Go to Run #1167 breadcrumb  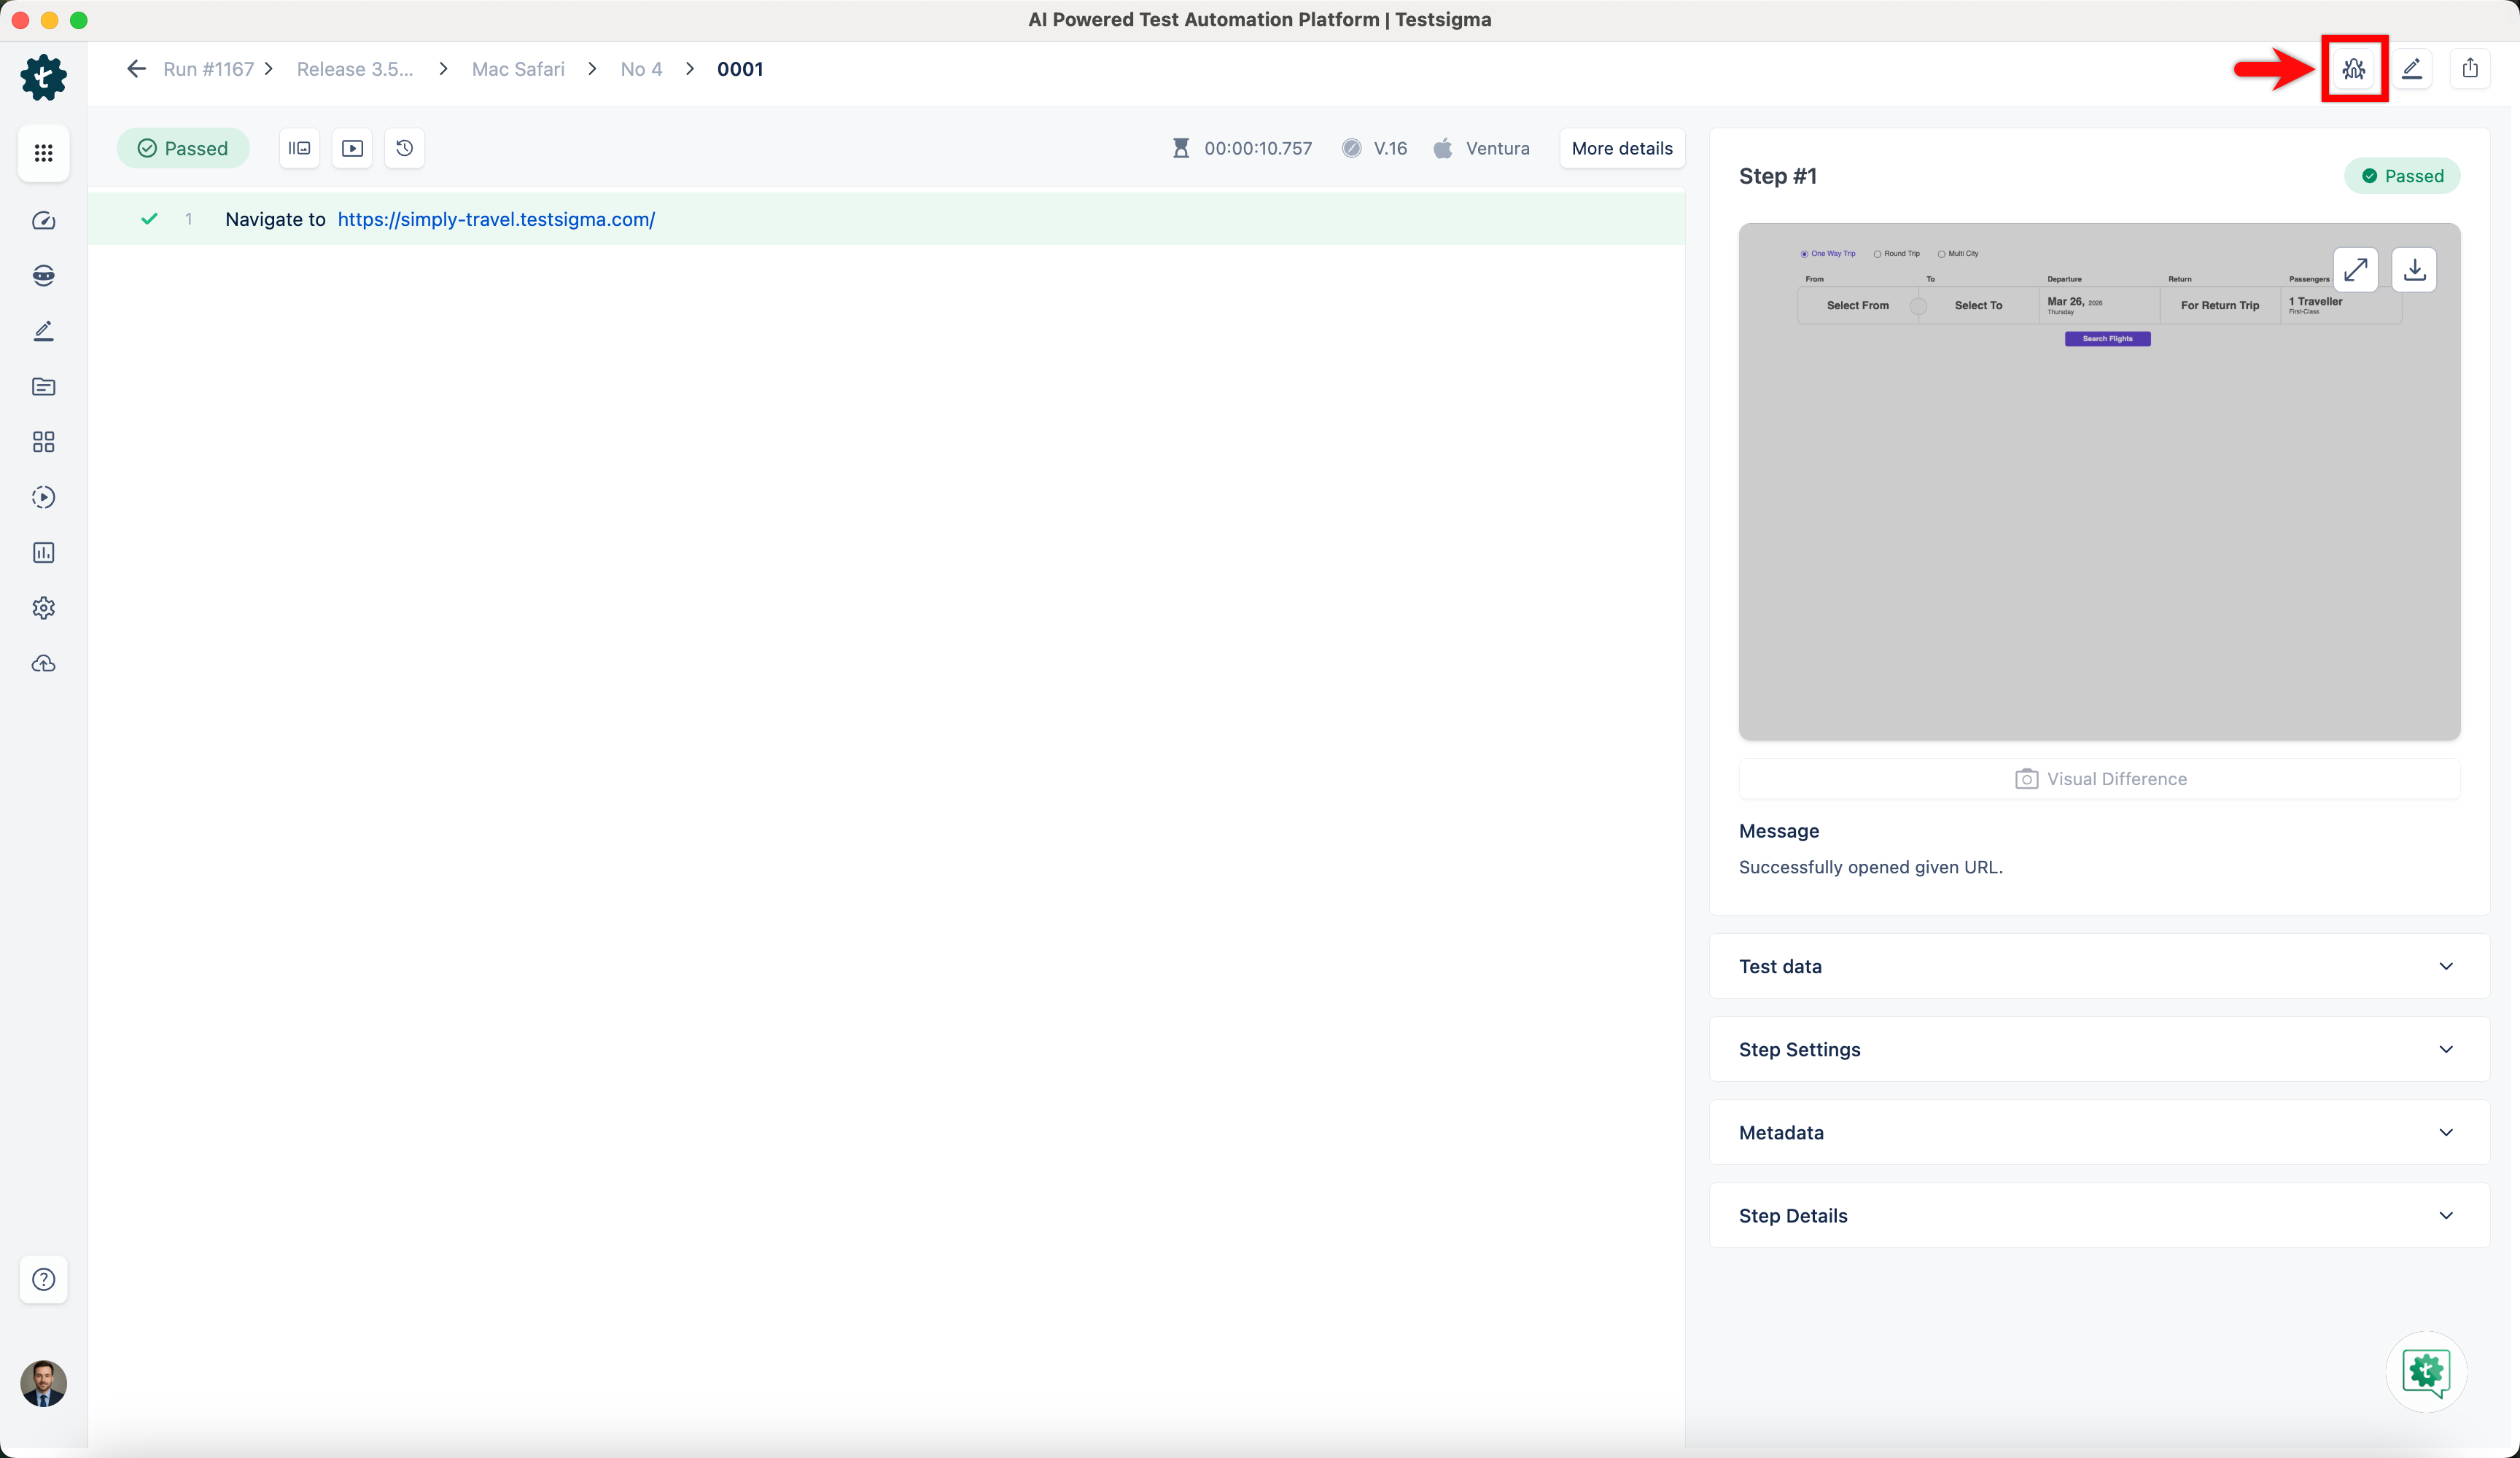pyautogui.click(x=208, y=69)
